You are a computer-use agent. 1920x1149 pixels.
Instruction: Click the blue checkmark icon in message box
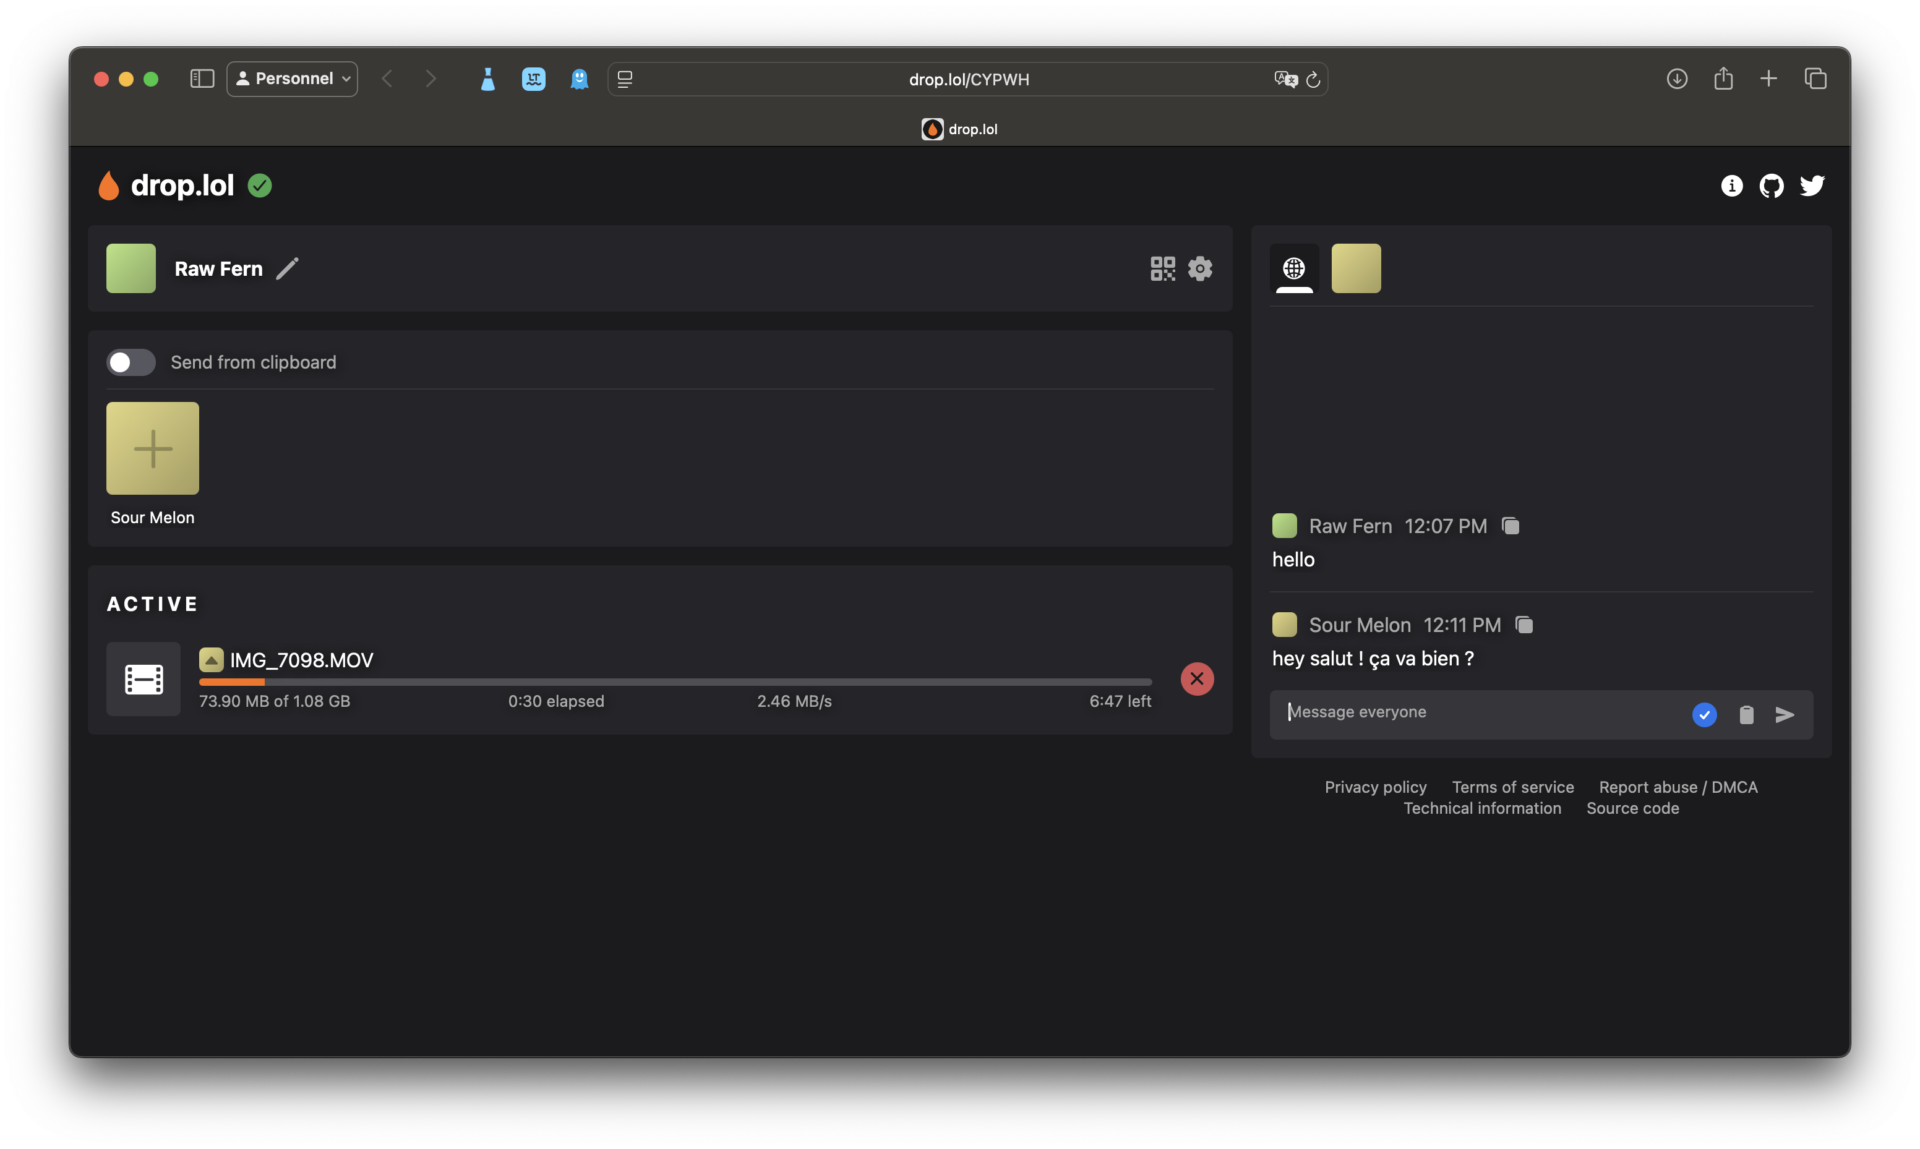[1704, 714]
